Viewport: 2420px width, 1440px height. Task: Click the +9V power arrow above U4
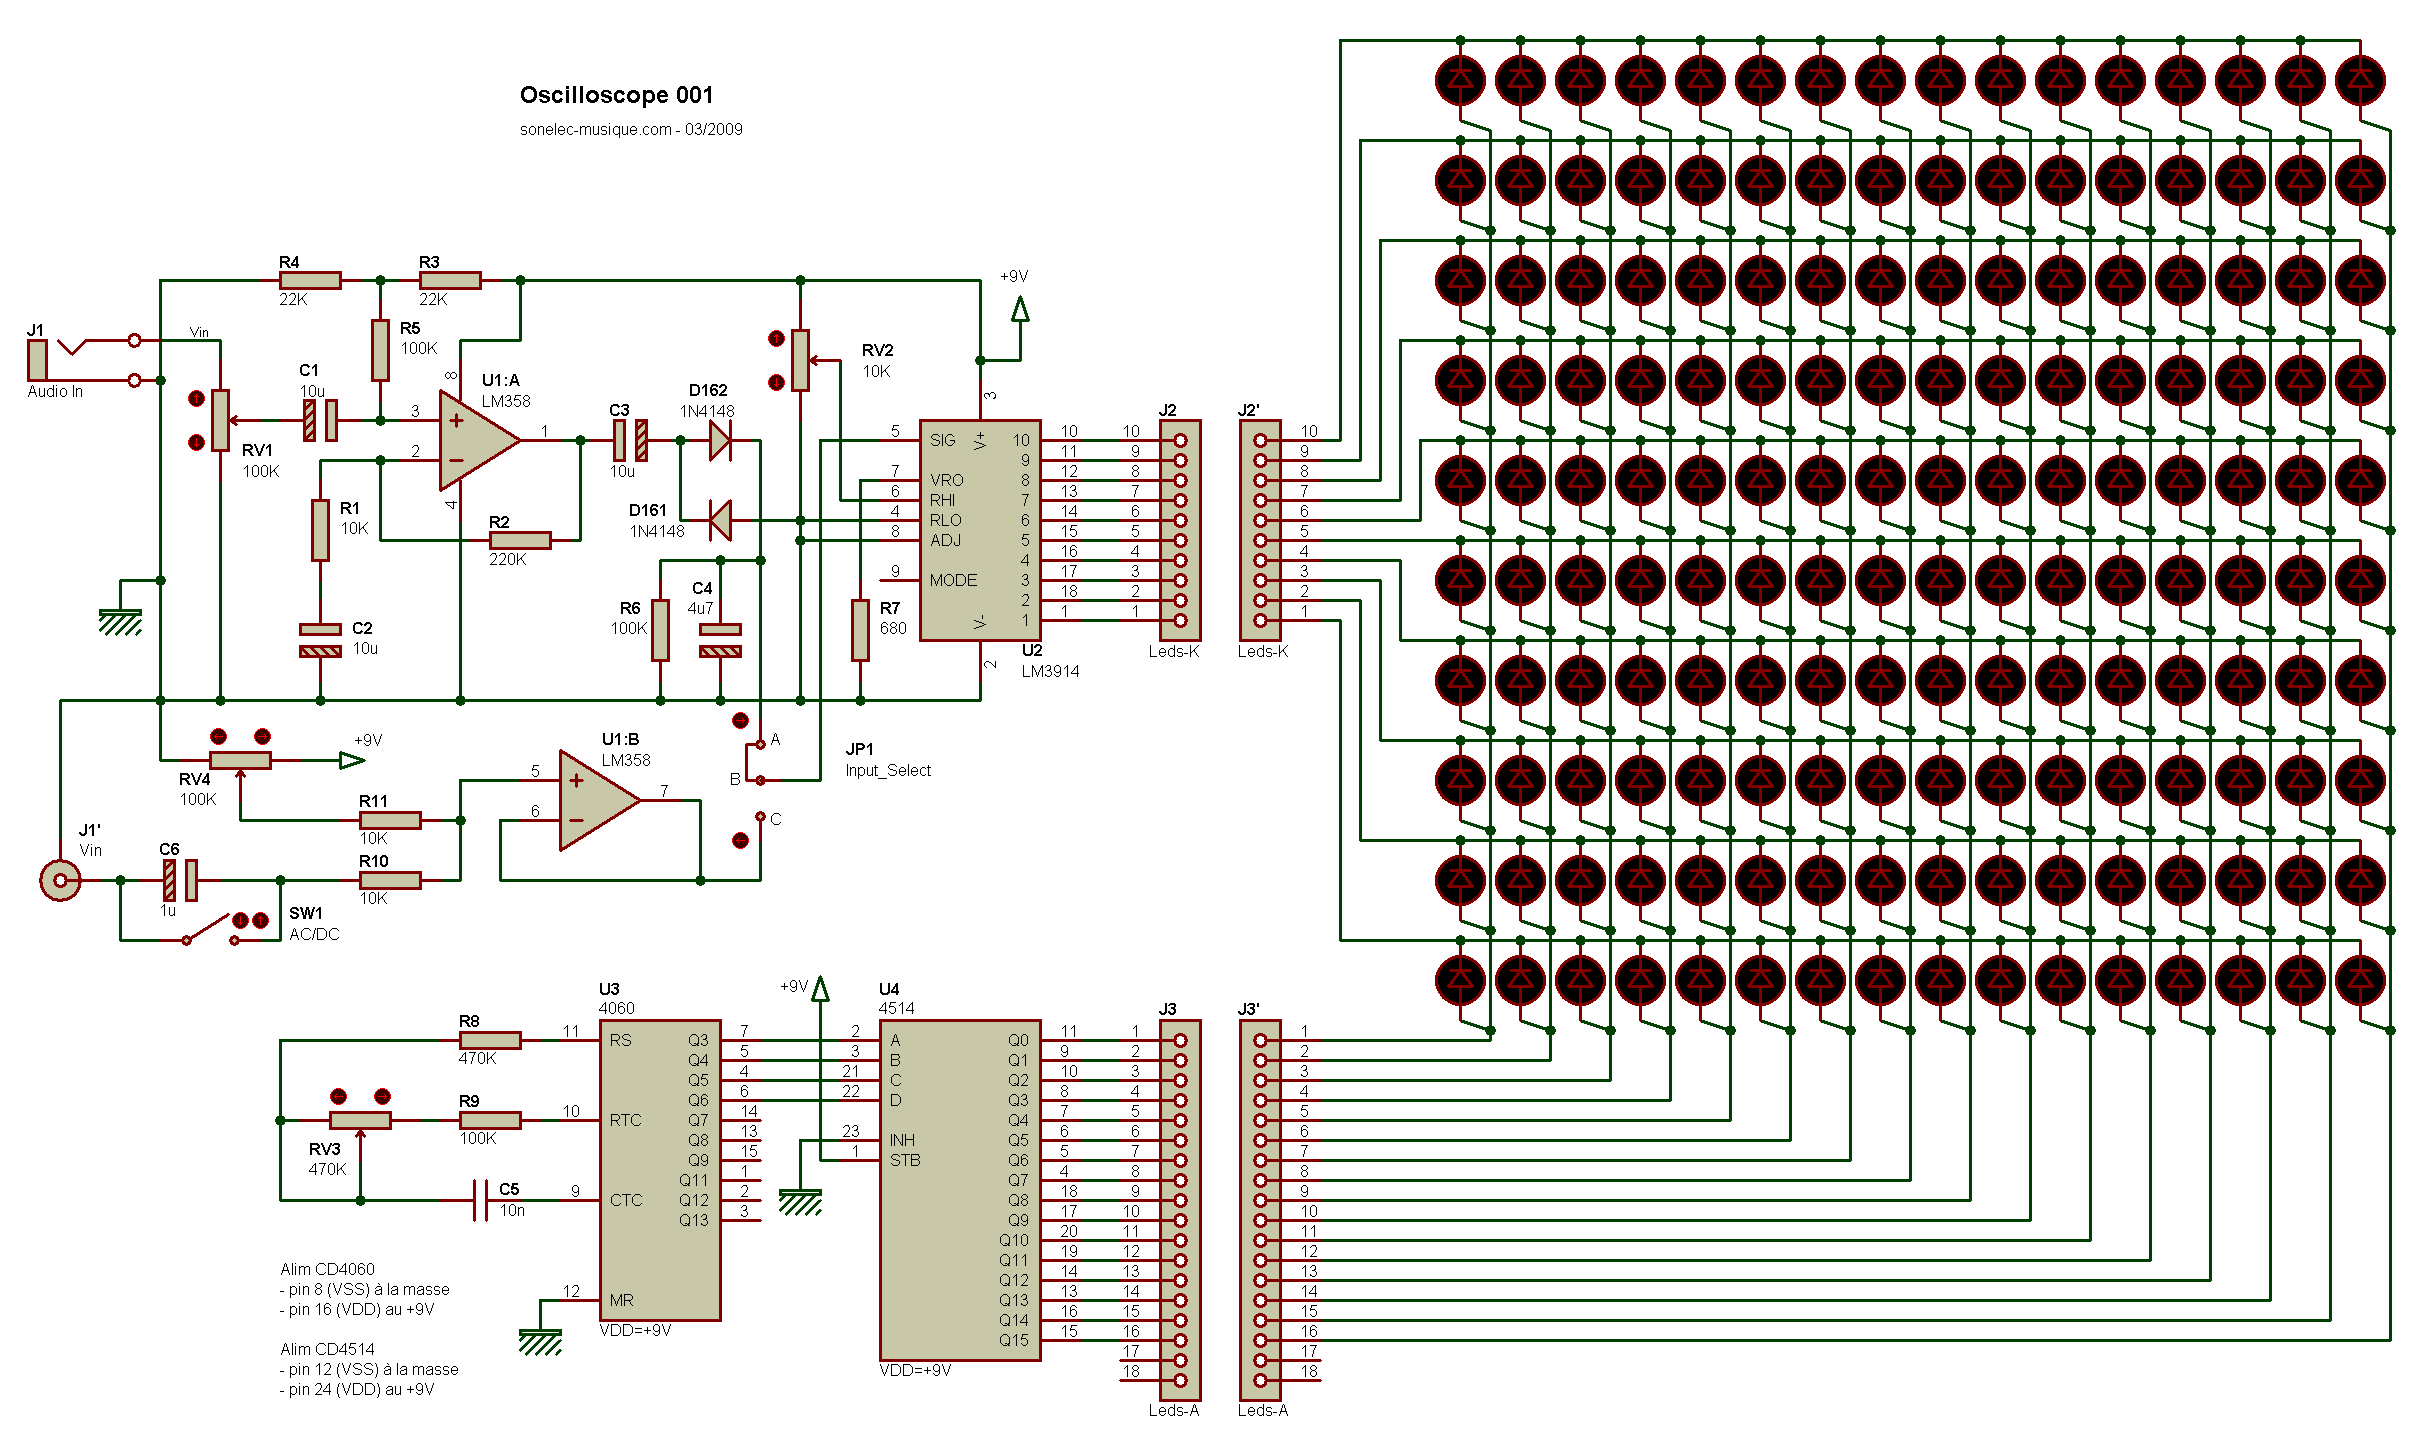tap(820, 988)
